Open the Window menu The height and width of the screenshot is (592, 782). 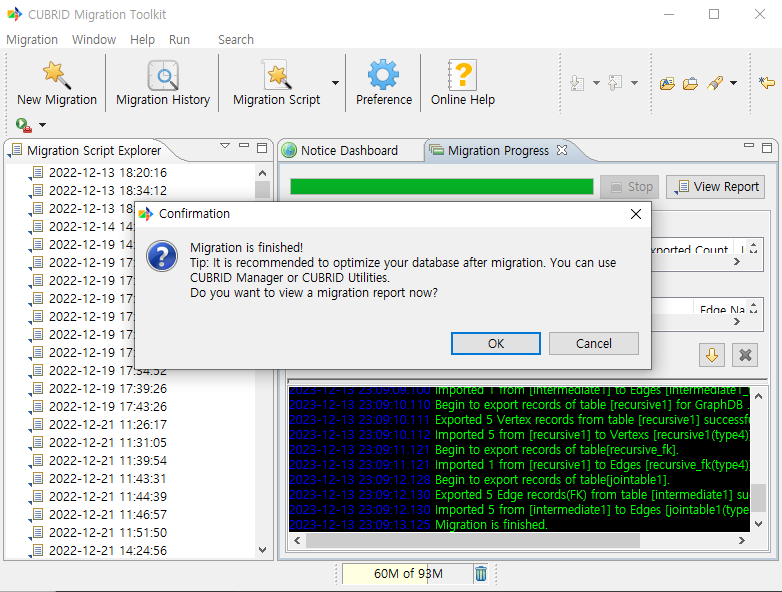click(x=94, y=39)
